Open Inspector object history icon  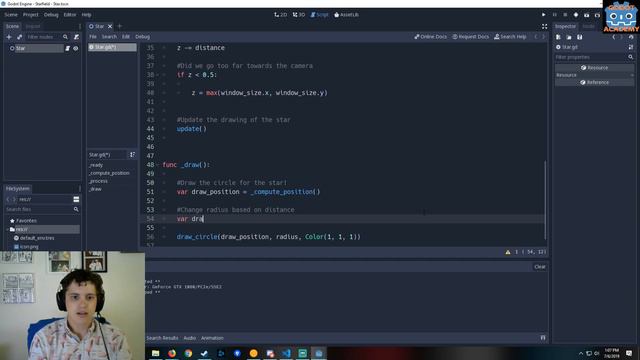(x=631, y=37)
